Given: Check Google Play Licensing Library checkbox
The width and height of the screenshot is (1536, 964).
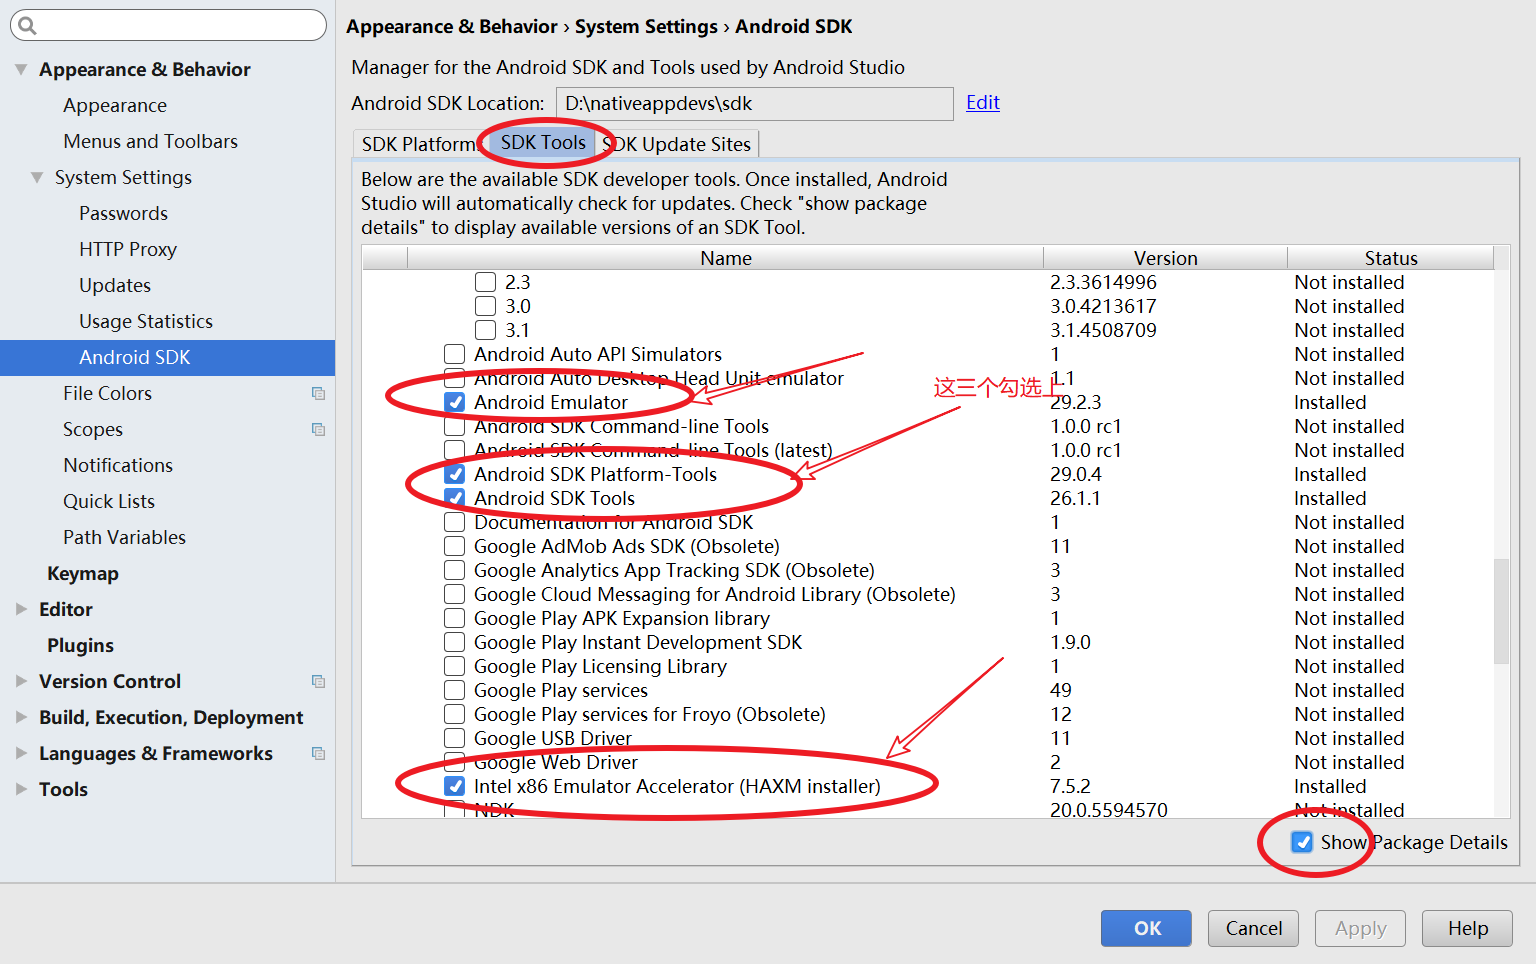Looking at the screenshot, I should pyautogui.click(x=454, y=666).
